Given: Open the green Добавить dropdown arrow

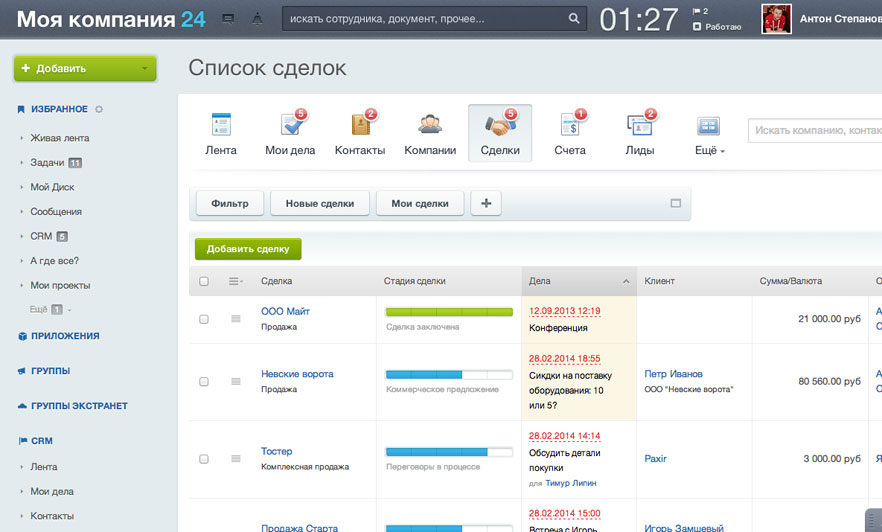Looking at the screenshot, I should click(x=145, y=69).
